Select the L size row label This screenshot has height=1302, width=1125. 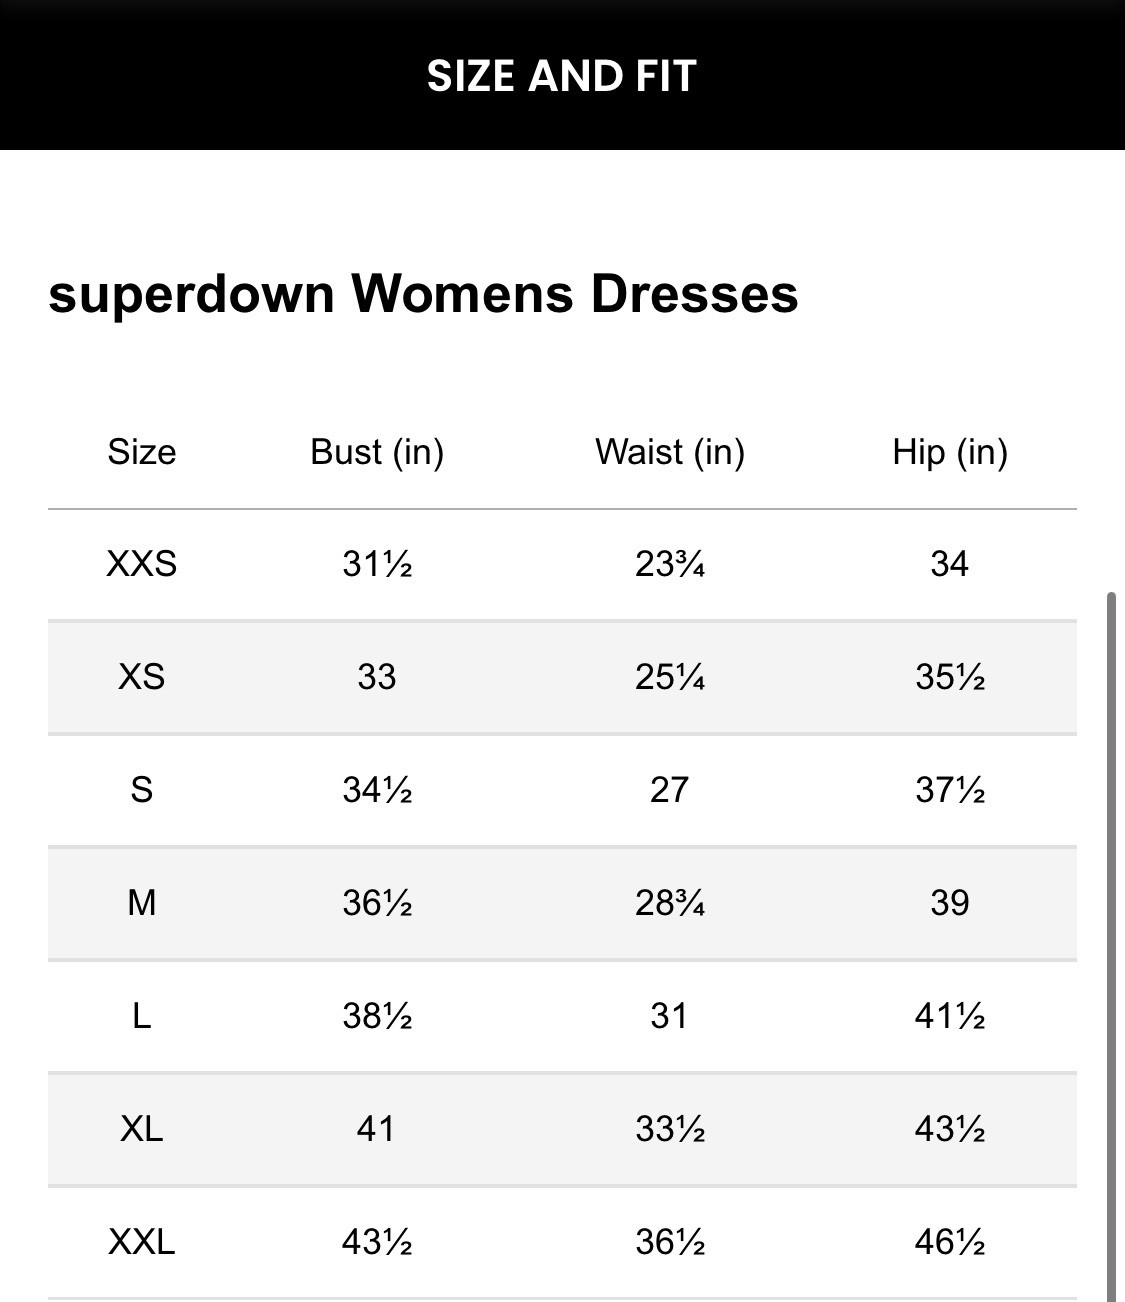tap(142, 1016)
